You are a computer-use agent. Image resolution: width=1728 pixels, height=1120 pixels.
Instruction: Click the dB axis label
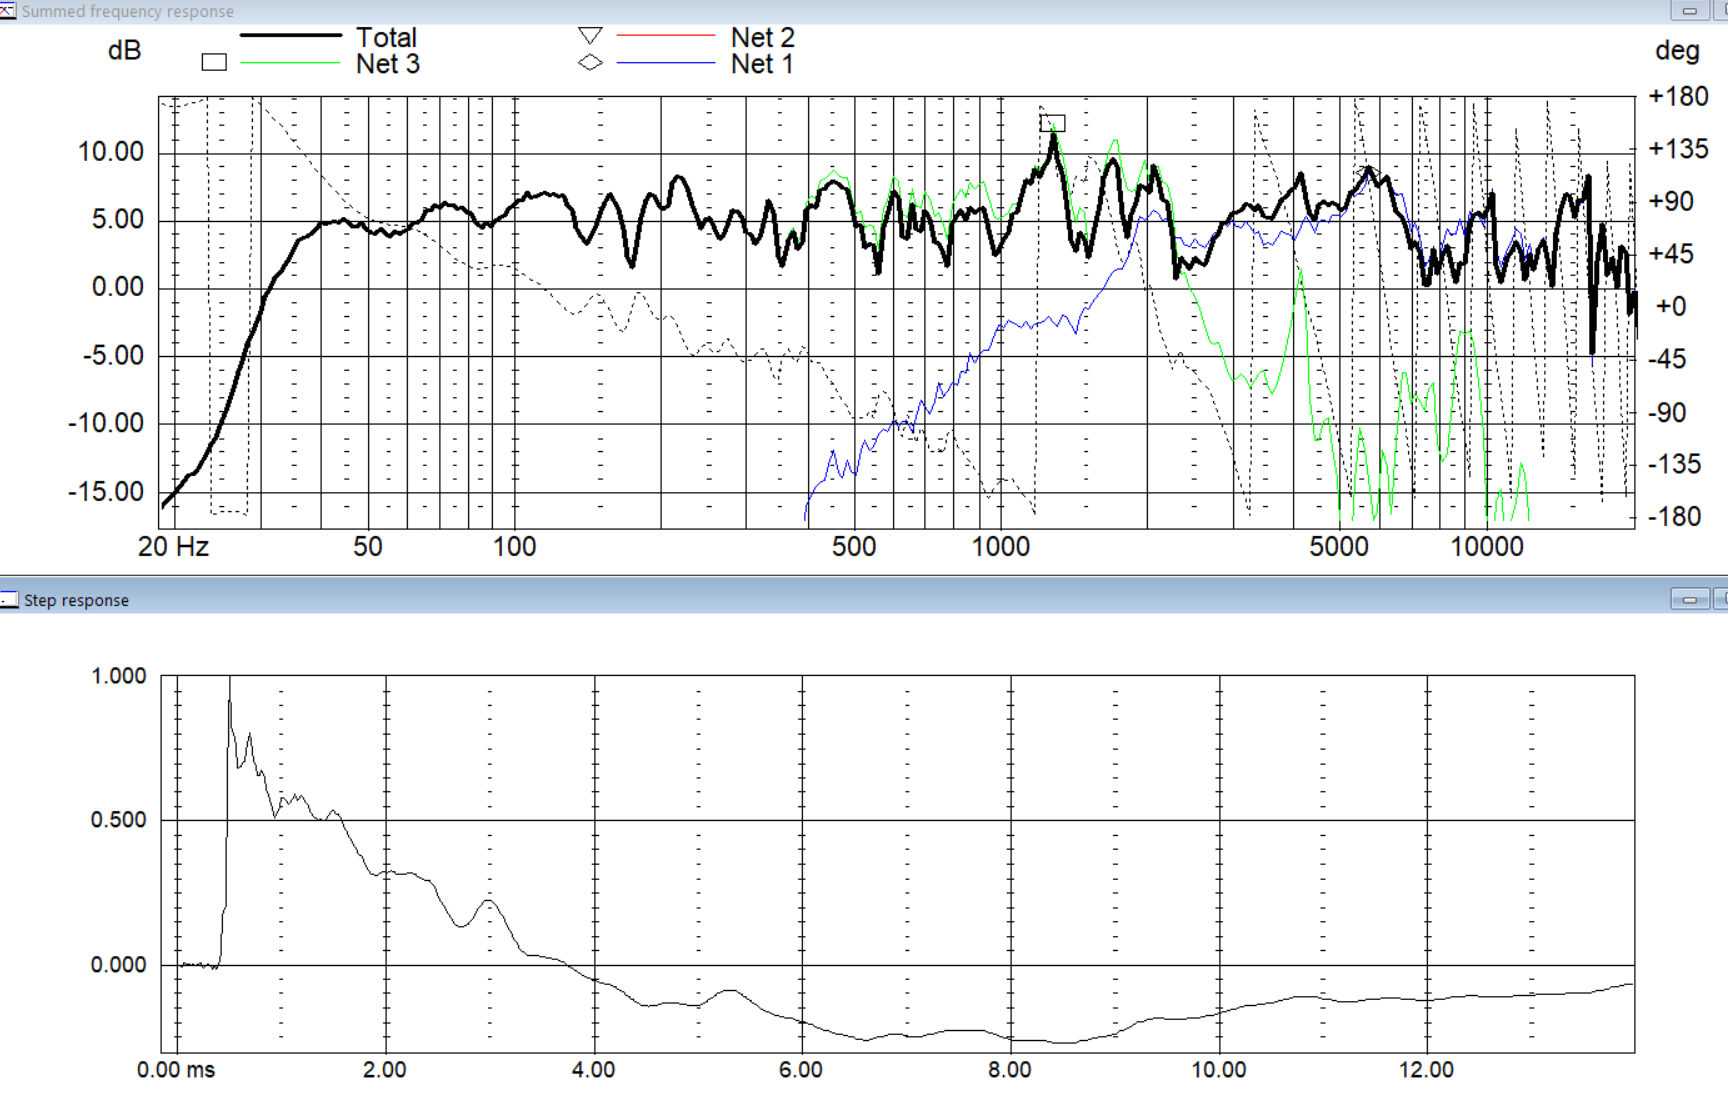[x=125, y=51]
